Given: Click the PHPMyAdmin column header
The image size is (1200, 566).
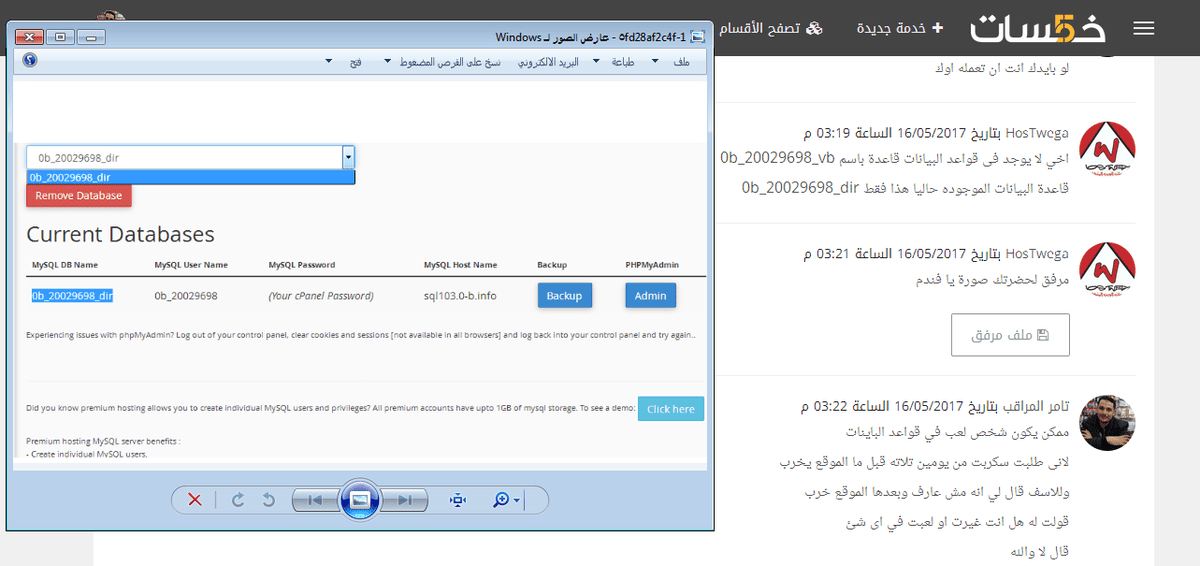Looking at the screenshot, I should [x=652, y=265].
